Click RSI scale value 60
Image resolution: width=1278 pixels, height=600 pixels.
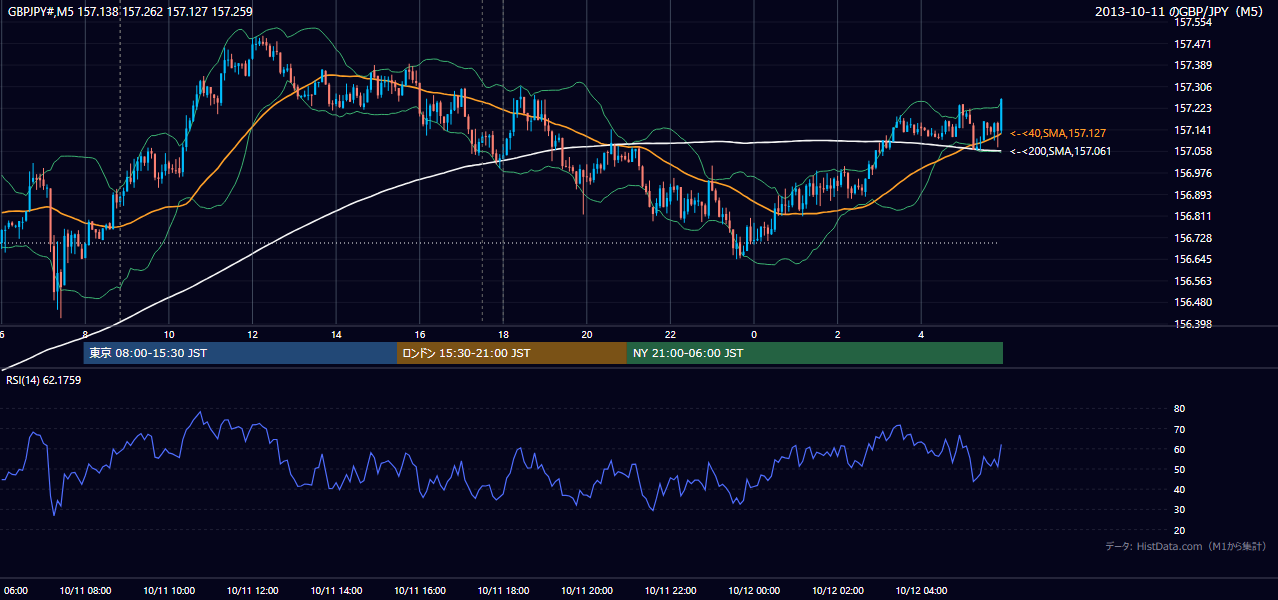coord(1179,449)
